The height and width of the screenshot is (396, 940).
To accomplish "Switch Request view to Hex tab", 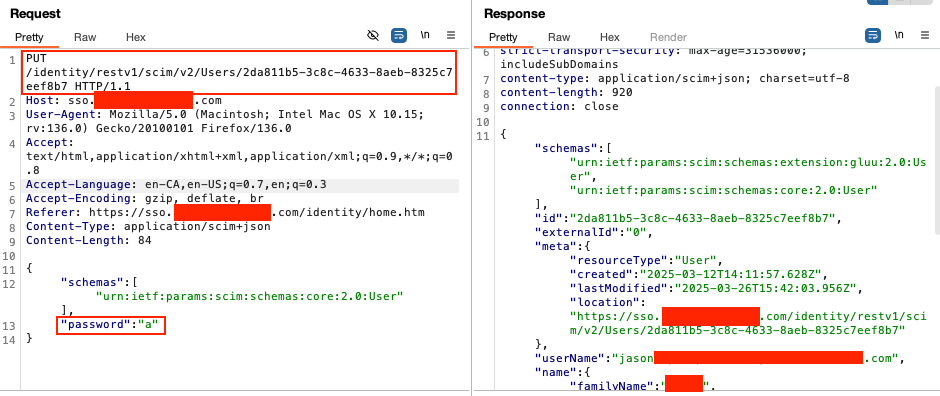I will [135, 37].
